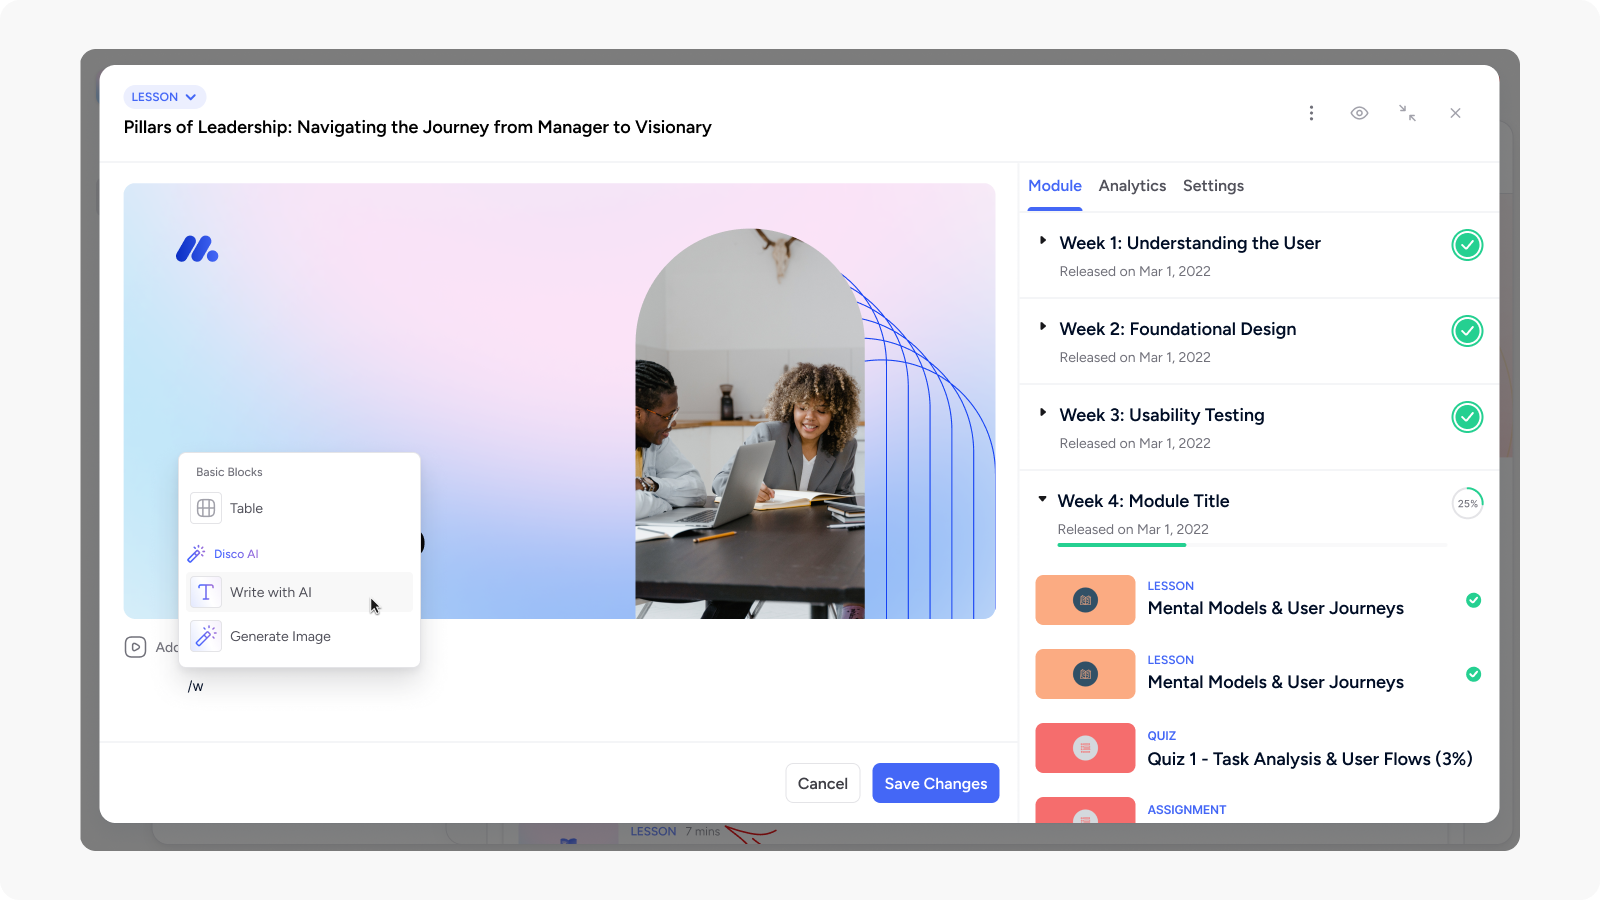1600x900 pixels.
Task: Click the Quiz 1 thumbnail icon
Action: [1085, 748]
